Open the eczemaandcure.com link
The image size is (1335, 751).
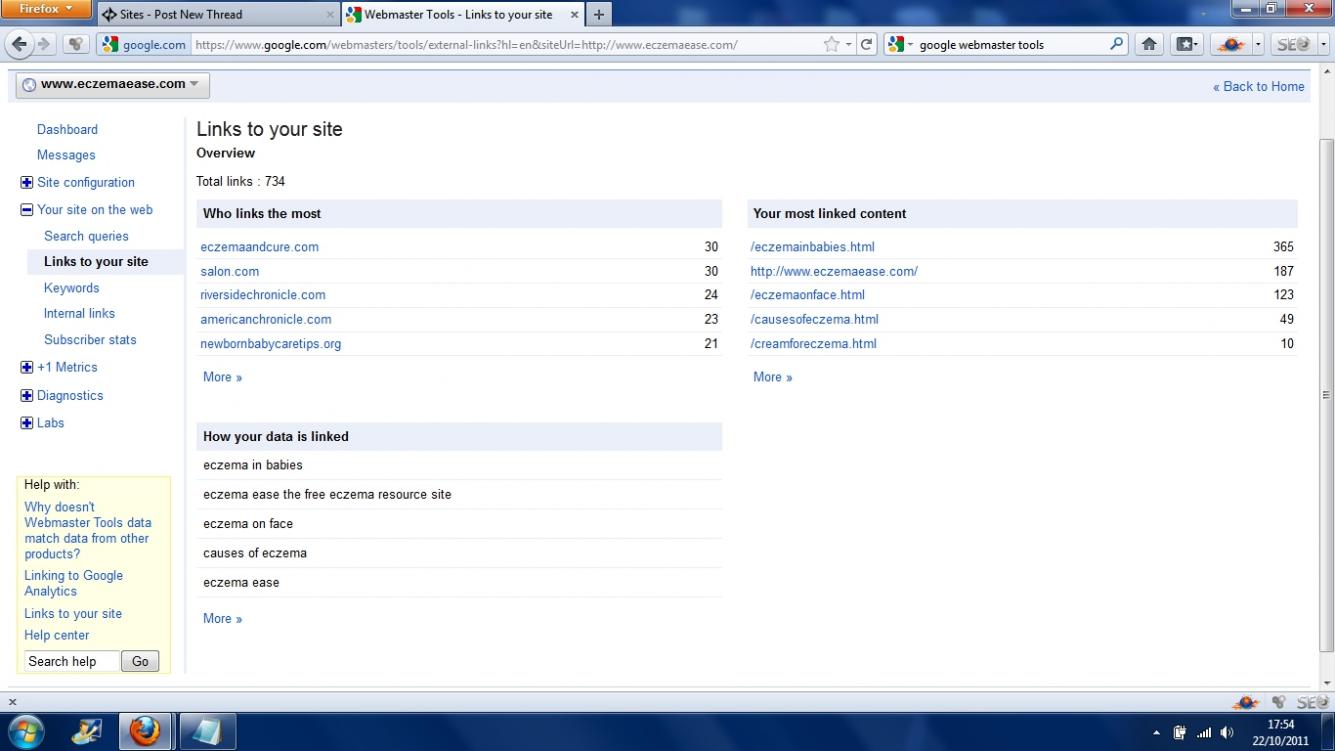tap(259, 247)
